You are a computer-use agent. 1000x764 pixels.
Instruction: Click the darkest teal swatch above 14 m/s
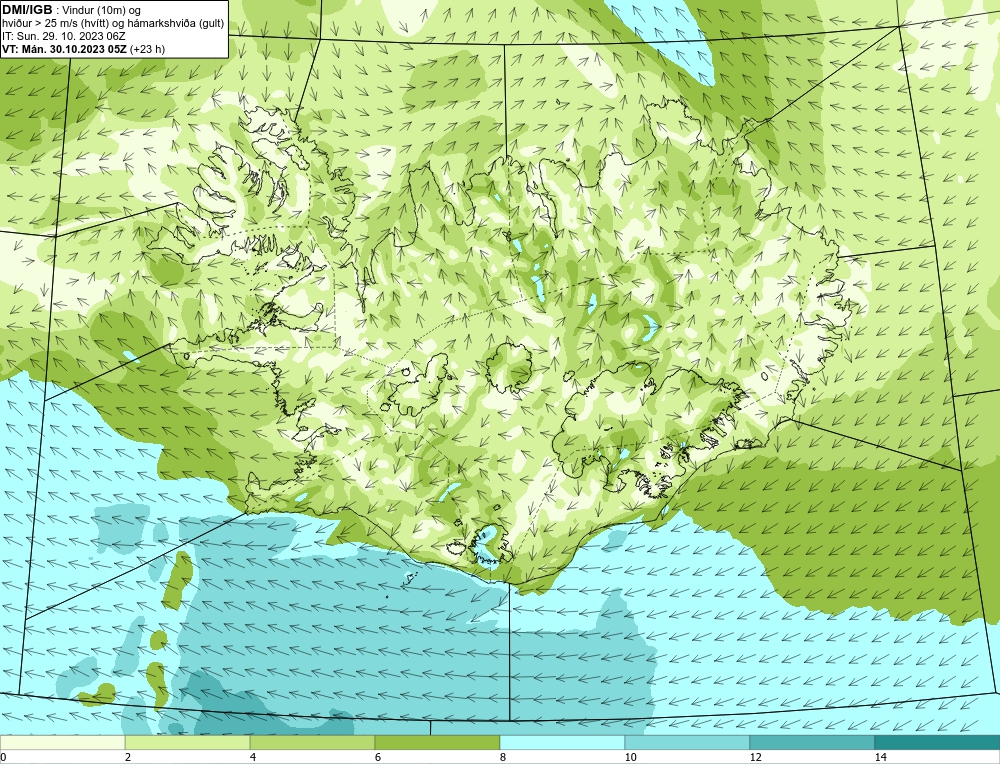coord(938,742)
